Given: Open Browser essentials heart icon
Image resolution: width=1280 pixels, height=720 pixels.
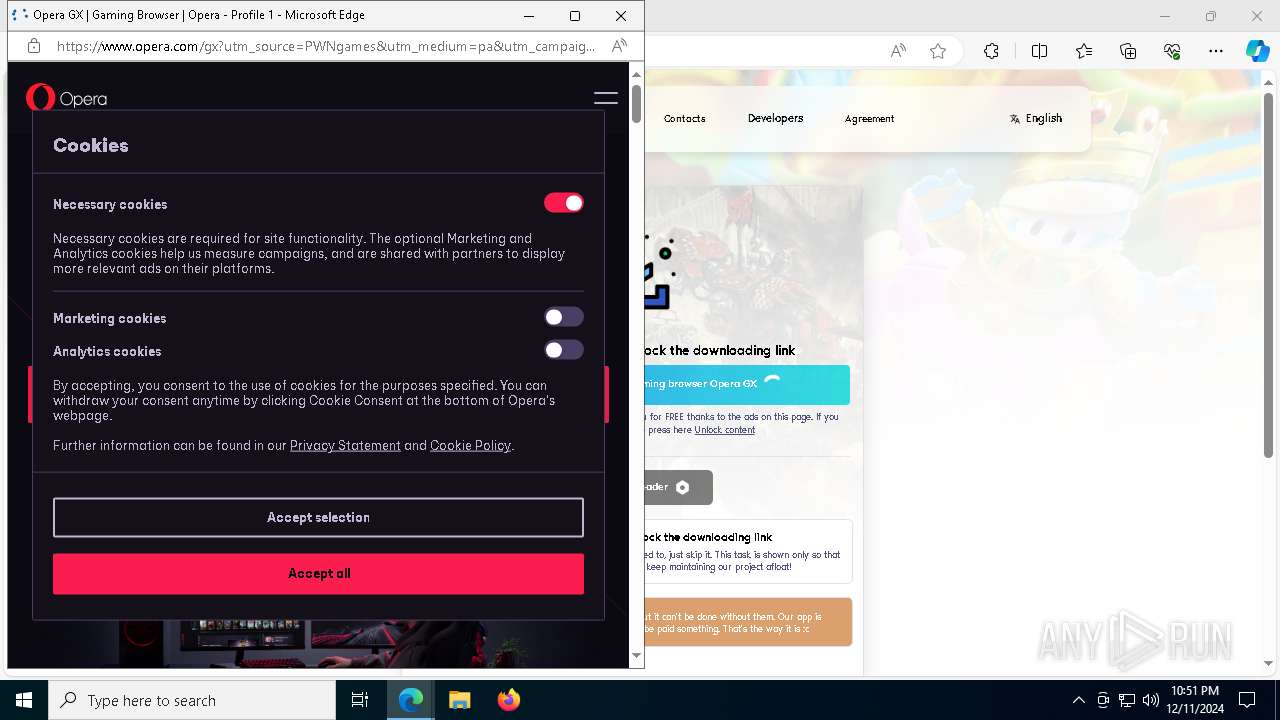Looking at the screenshot, I should point(1172,51).
